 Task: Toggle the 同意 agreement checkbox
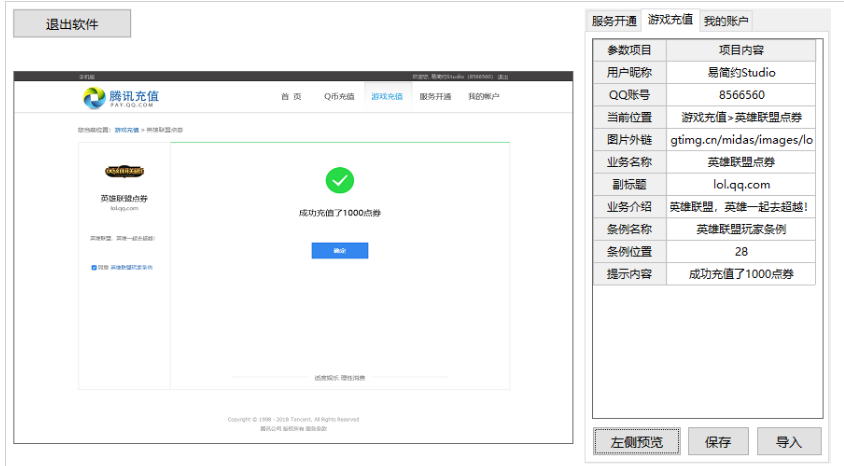[94, 267]
